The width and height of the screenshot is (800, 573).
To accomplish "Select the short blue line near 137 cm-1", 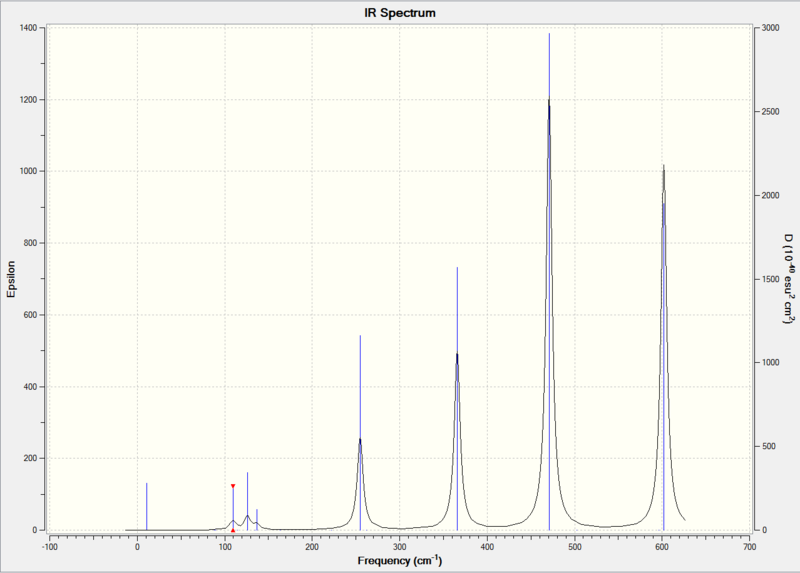I will point(257,519).
